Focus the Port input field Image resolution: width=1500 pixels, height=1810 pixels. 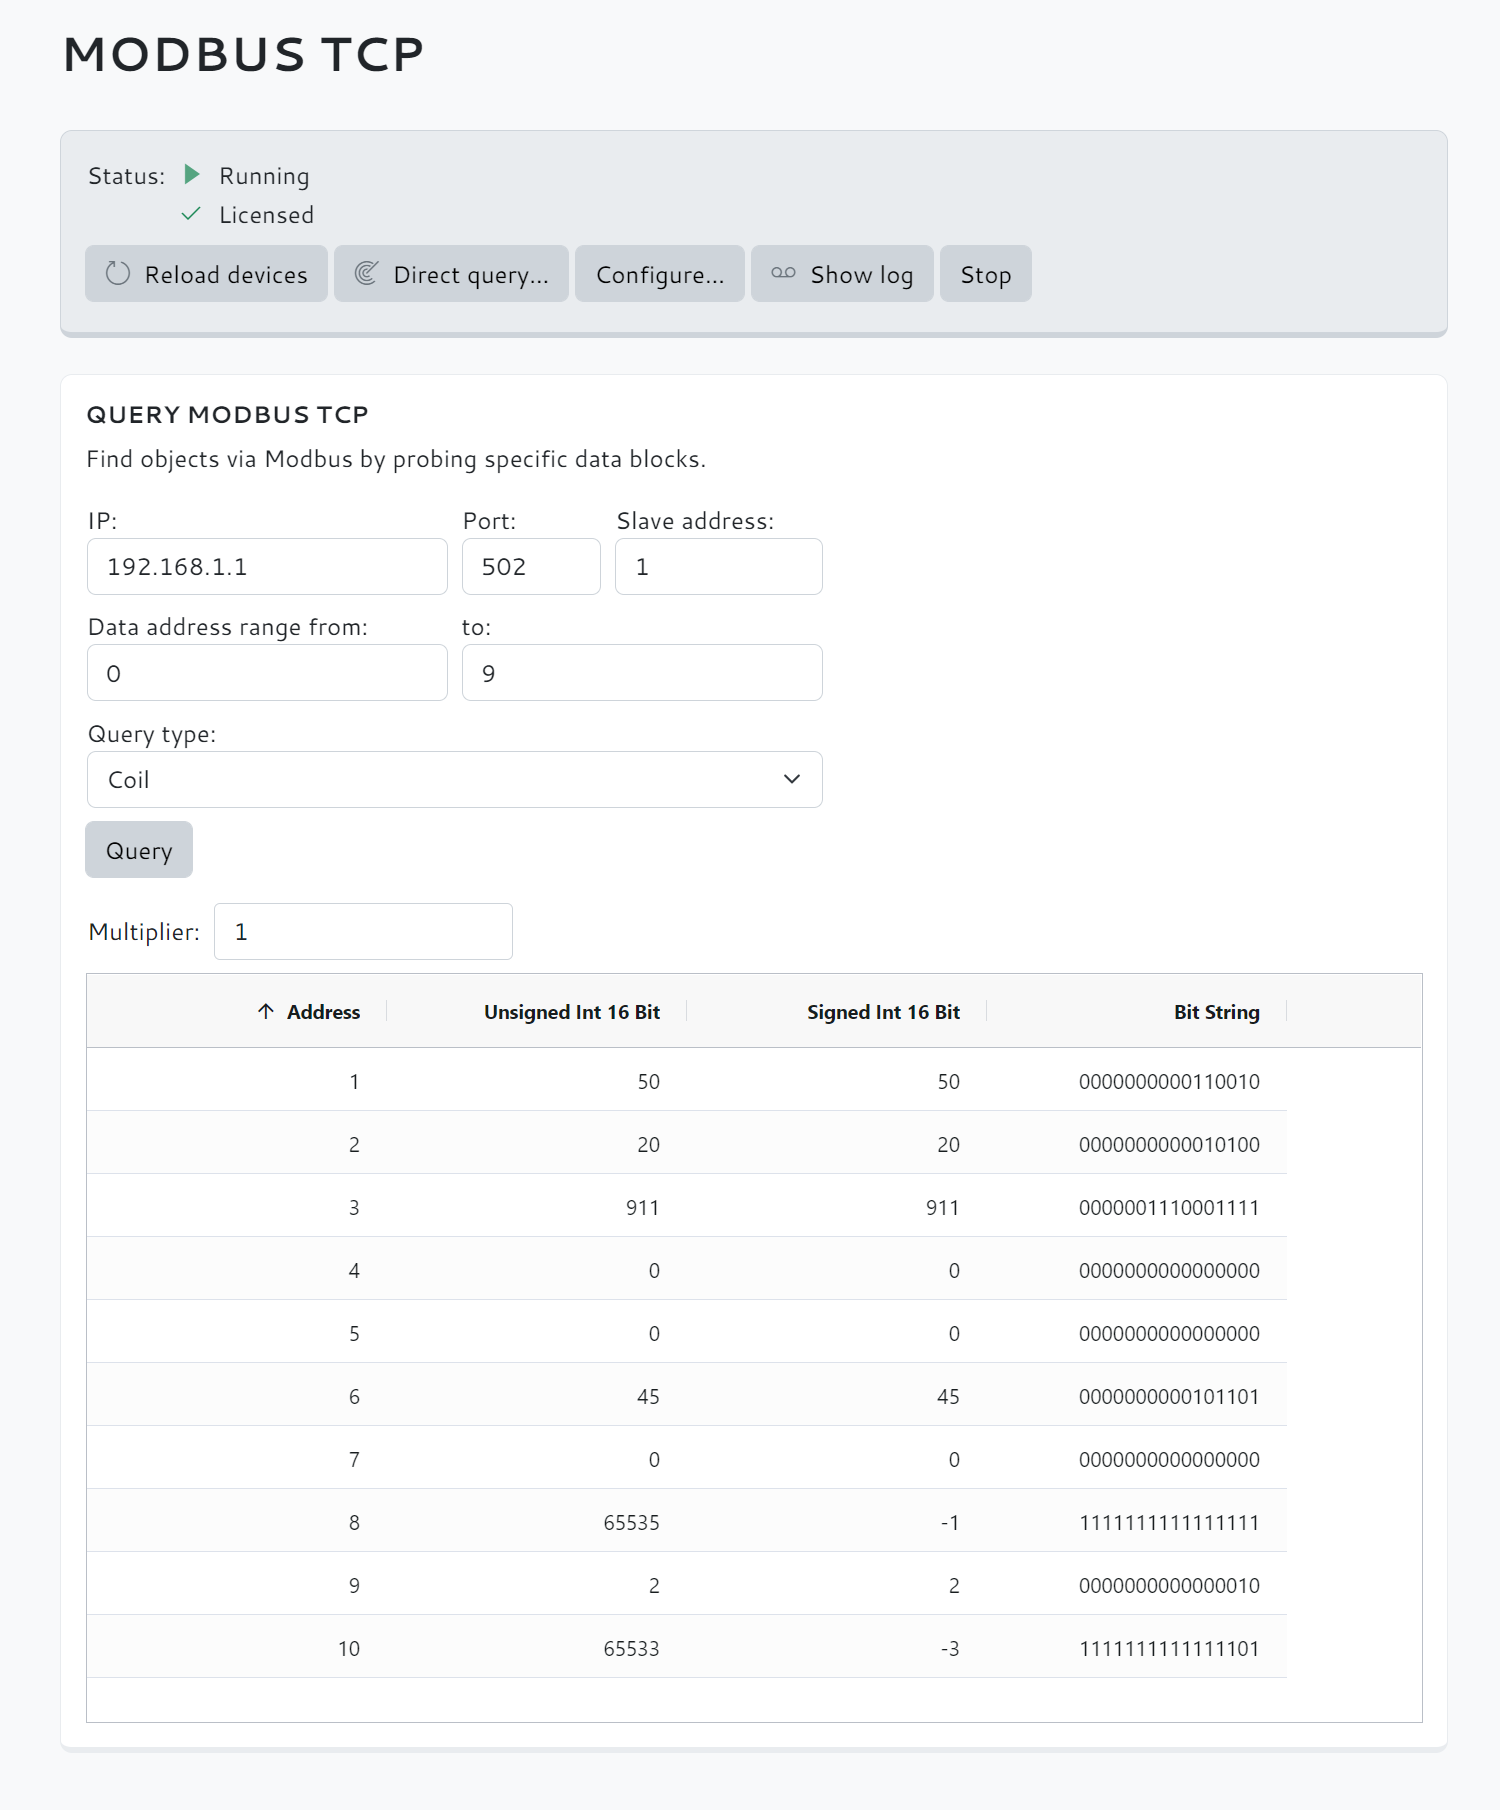pyautogui.click(x=531, y=567)
